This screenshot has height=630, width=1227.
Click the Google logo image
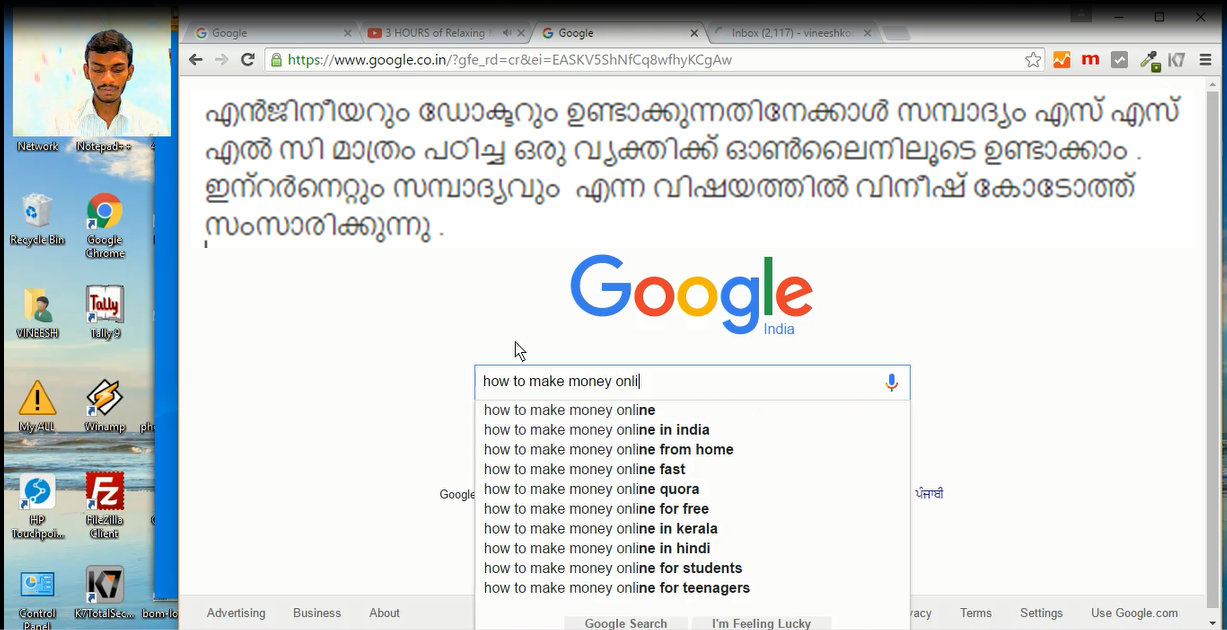[691, 294]
